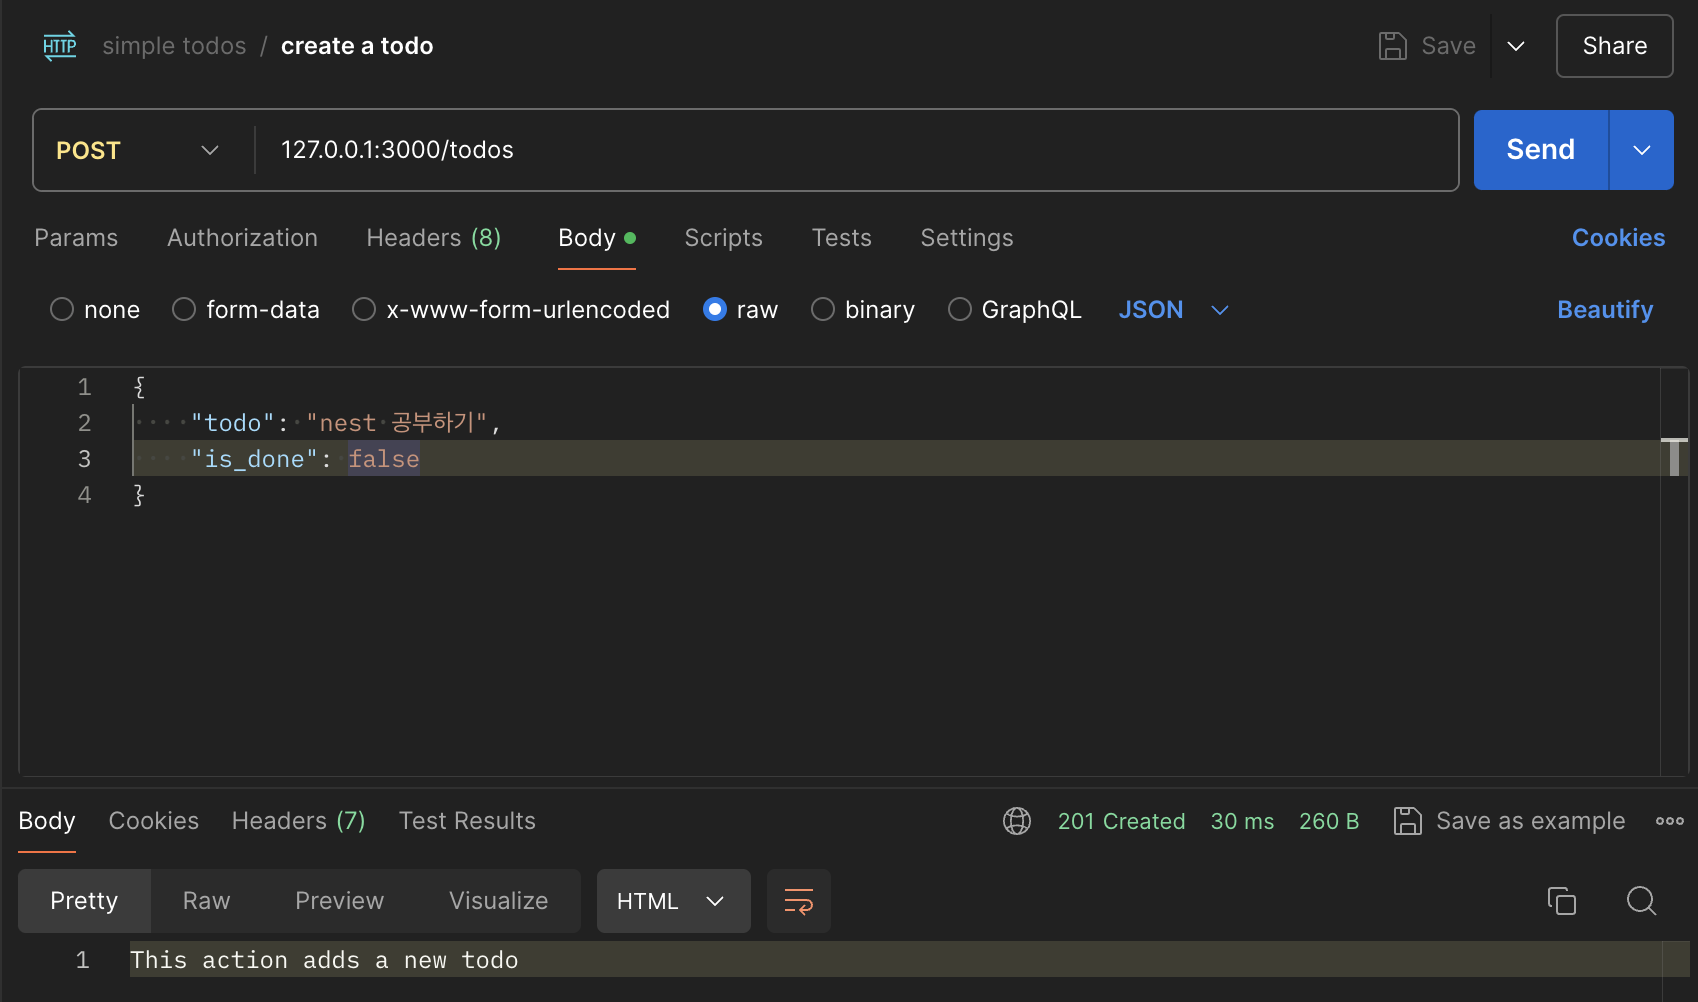Open the response more options ellipsis
This screenshot has width=1698, height=1002.
click(1670, 821)
